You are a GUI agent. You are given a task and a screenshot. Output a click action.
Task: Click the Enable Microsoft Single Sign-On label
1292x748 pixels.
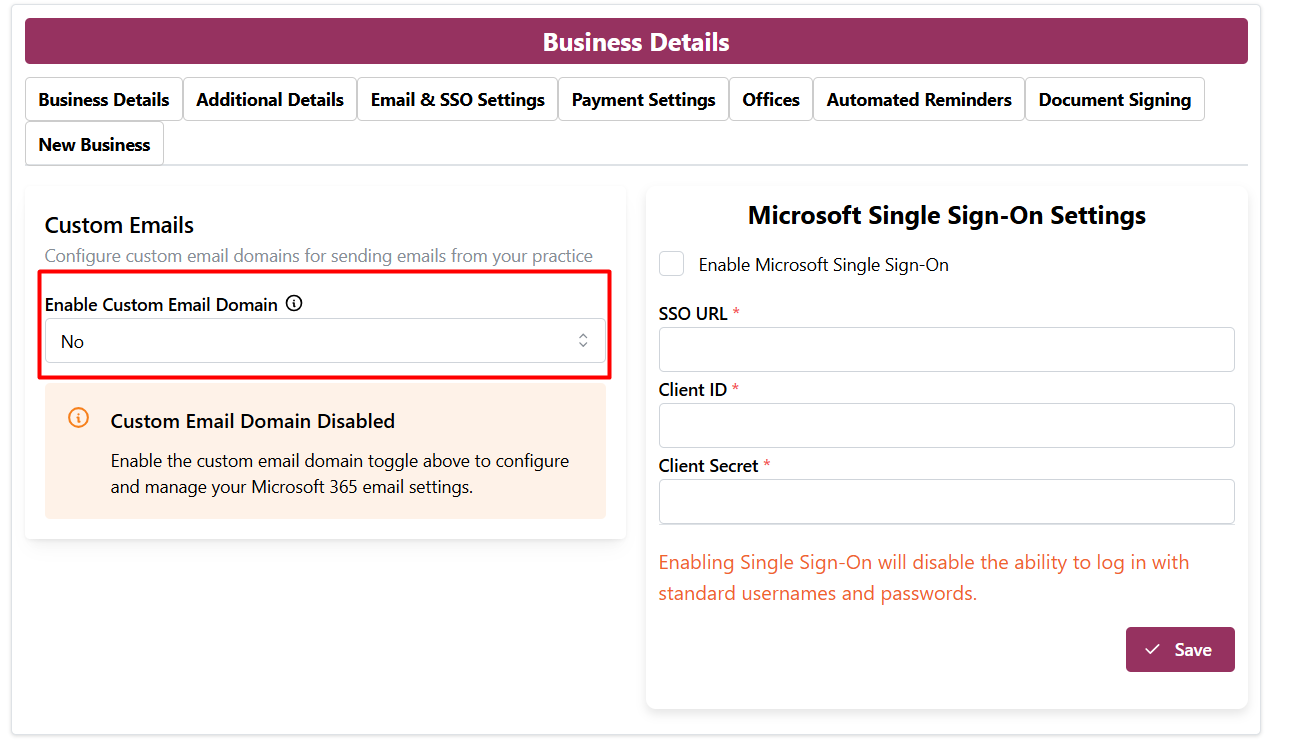[x=823, y=265]
